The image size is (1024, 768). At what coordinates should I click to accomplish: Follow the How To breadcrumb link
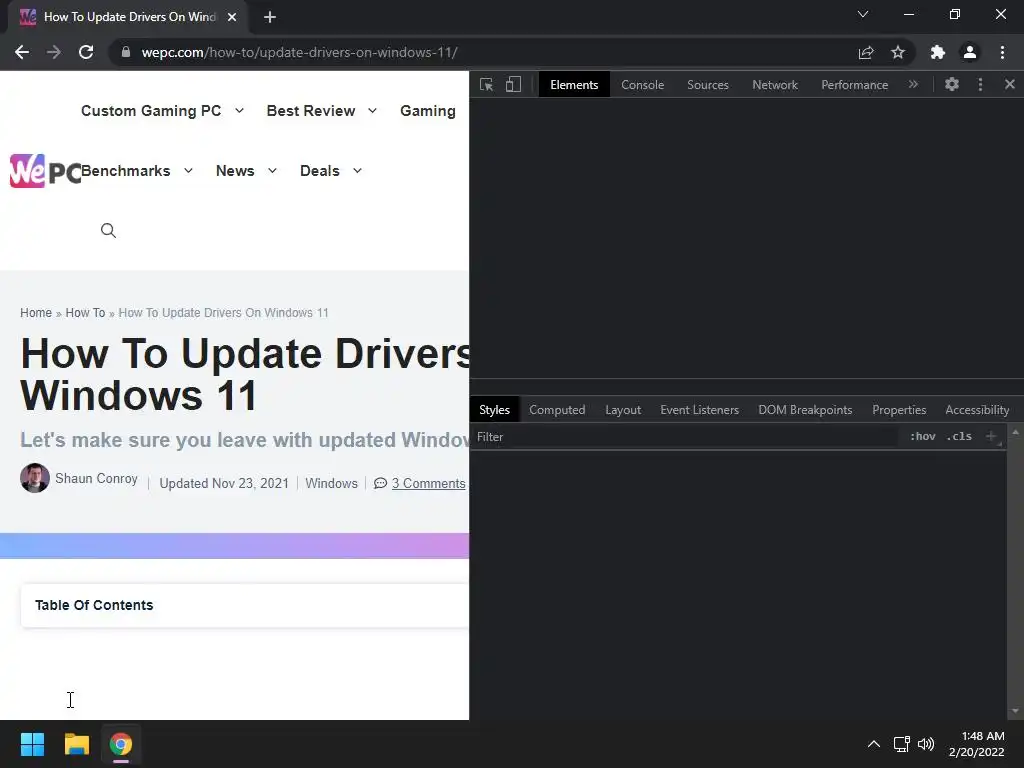tap(85, 313)
